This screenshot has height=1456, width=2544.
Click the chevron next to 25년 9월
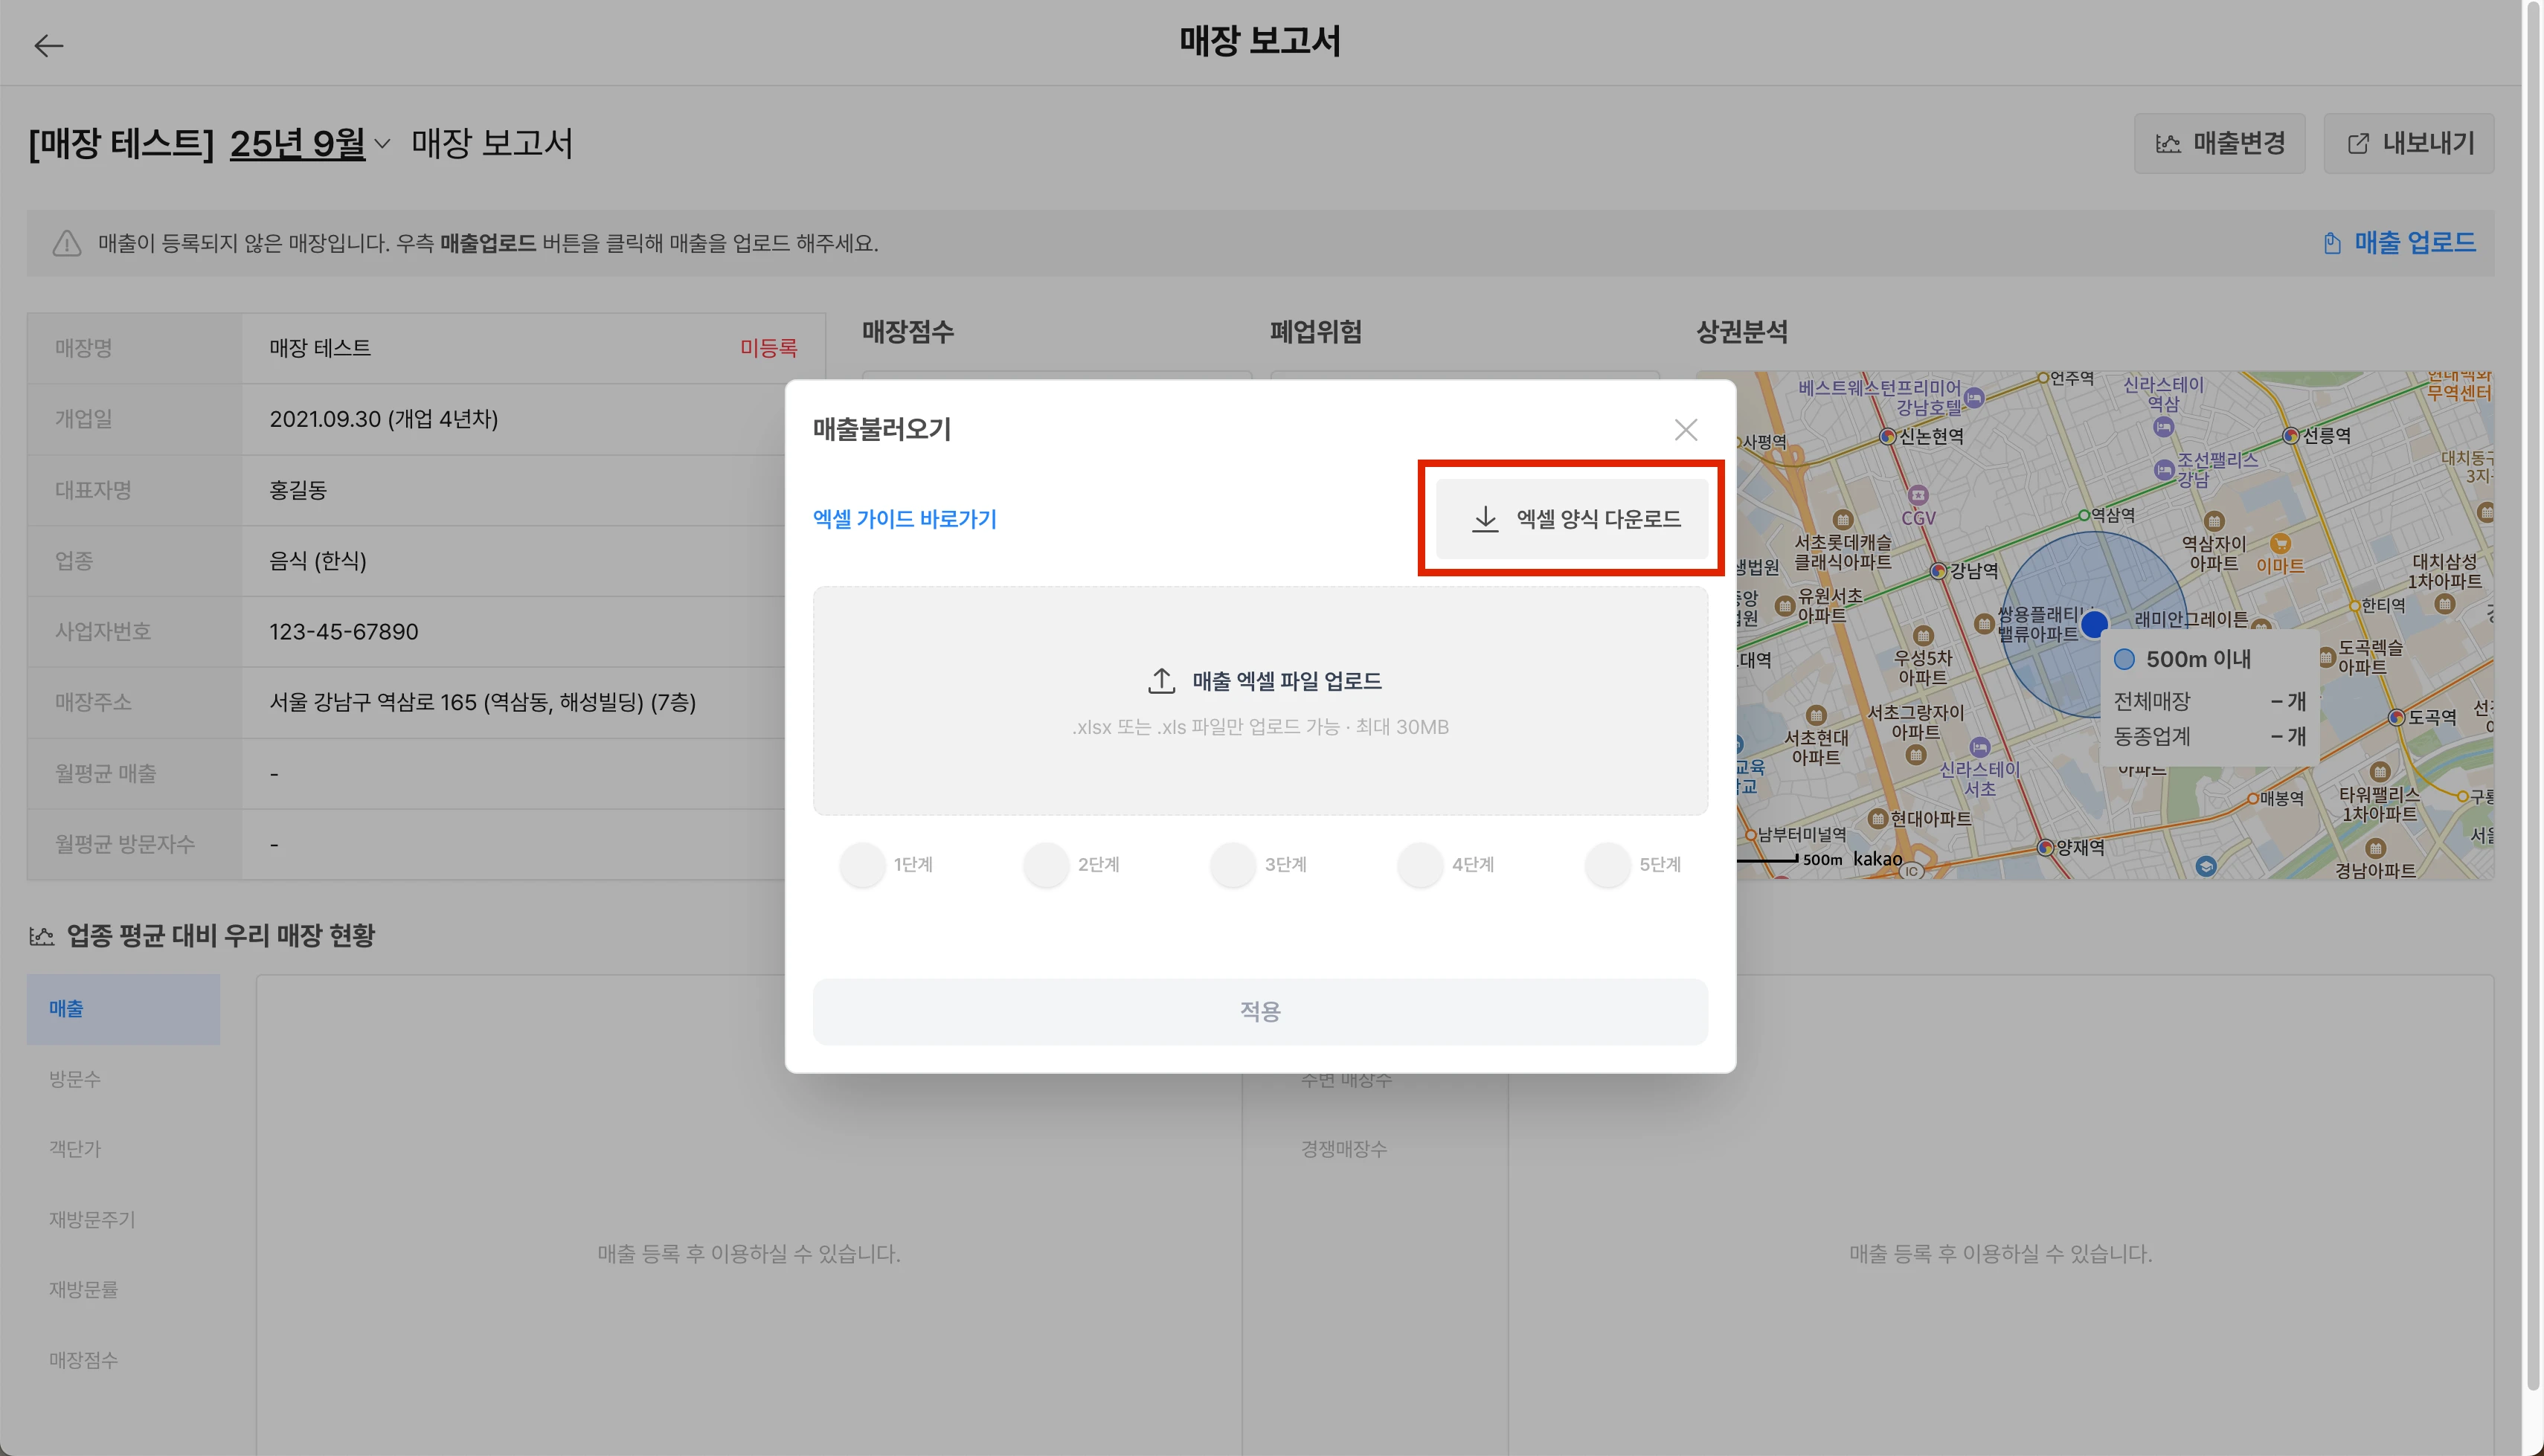pyautogui.click(x=382, y=144)
